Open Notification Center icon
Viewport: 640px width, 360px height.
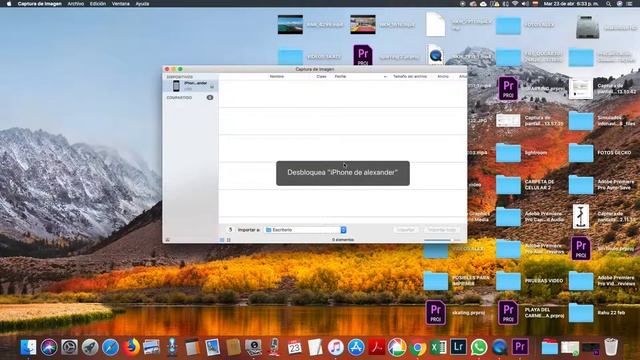point(629,4)
